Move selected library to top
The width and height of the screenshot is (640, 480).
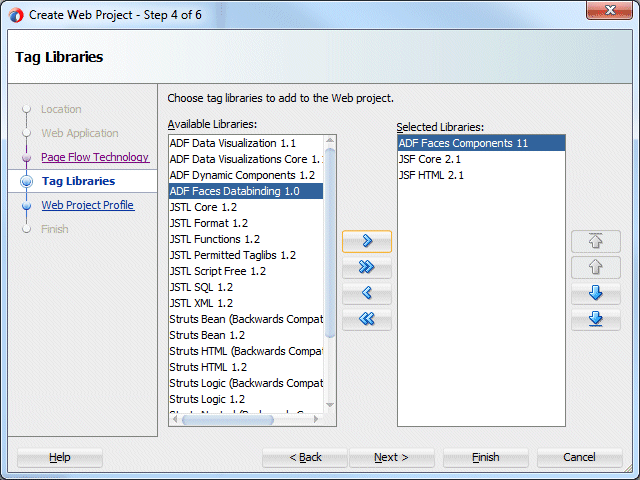point(596,241)
